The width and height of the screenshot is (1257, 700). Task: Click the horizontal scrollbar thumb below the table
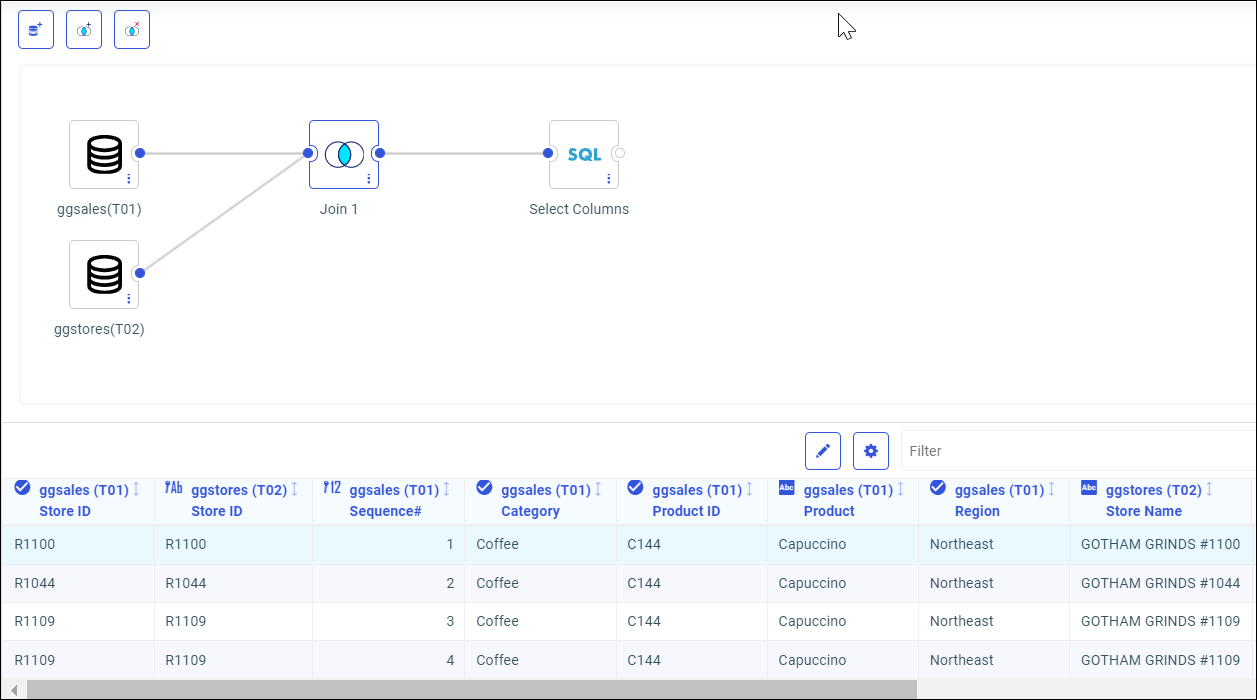[472, 690]
